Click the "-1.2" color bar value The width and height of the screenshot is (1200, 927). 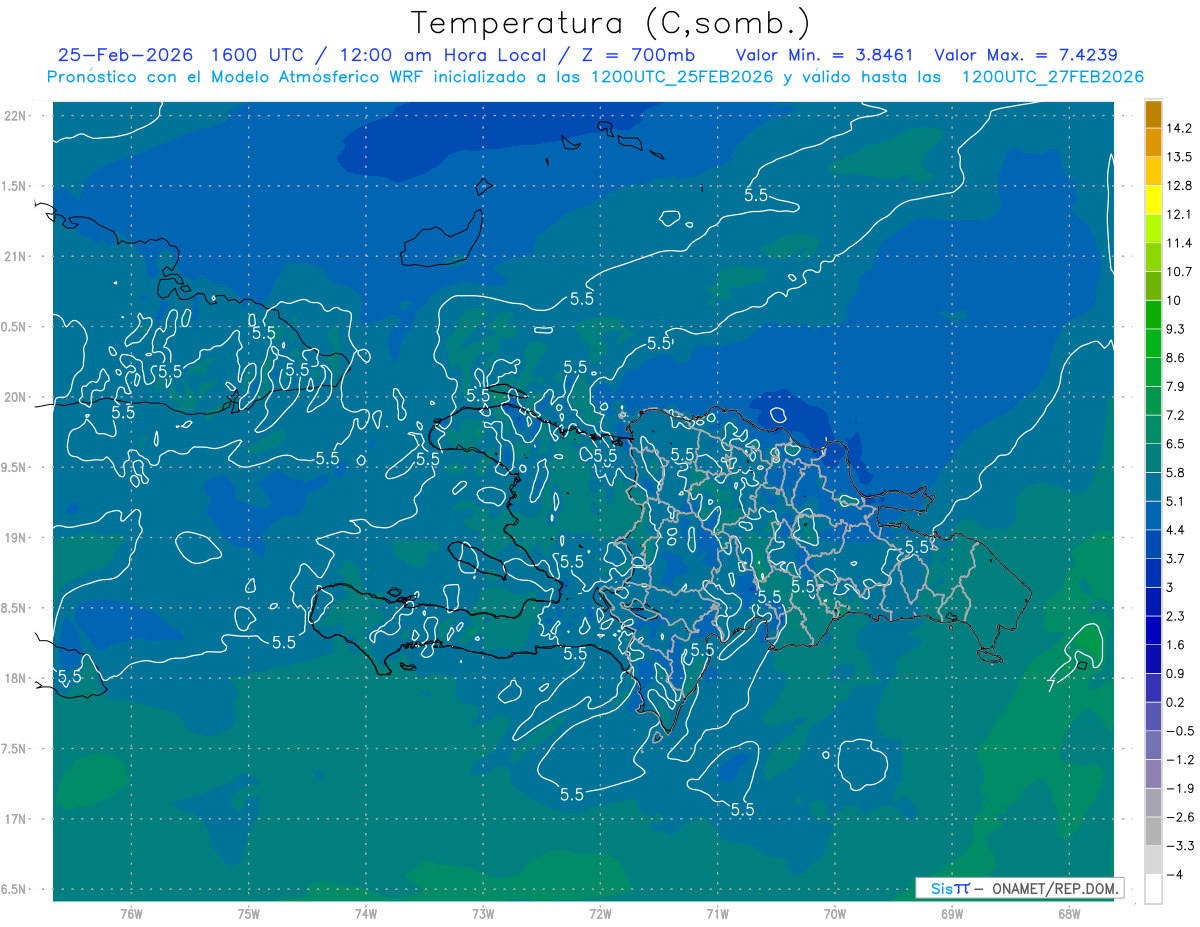click(1182, 759)
